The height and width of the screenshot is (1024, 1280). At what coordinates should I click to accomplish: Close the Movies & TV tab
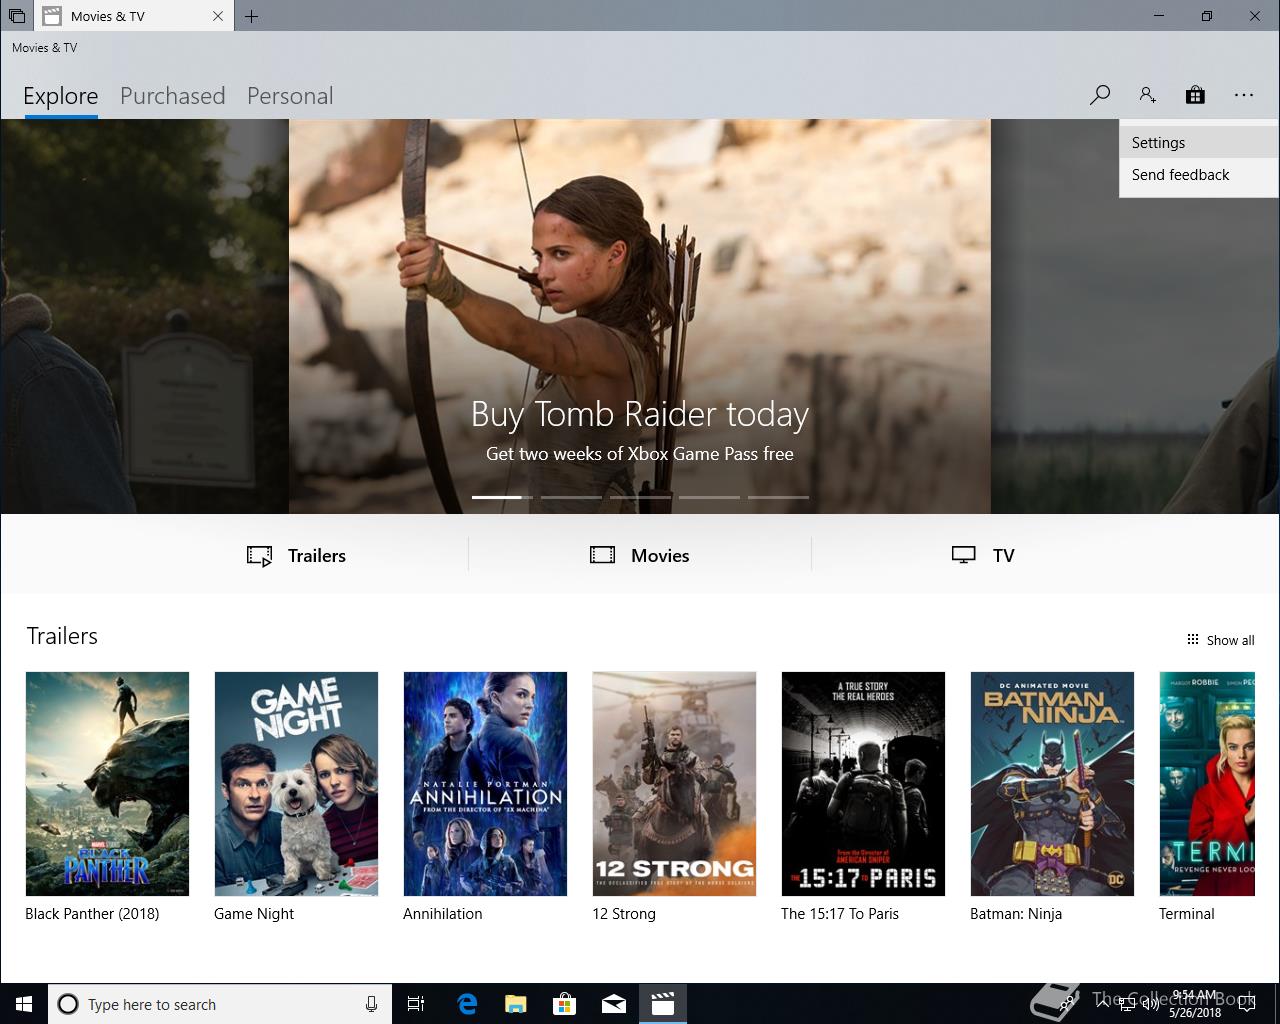coord(218,16)
